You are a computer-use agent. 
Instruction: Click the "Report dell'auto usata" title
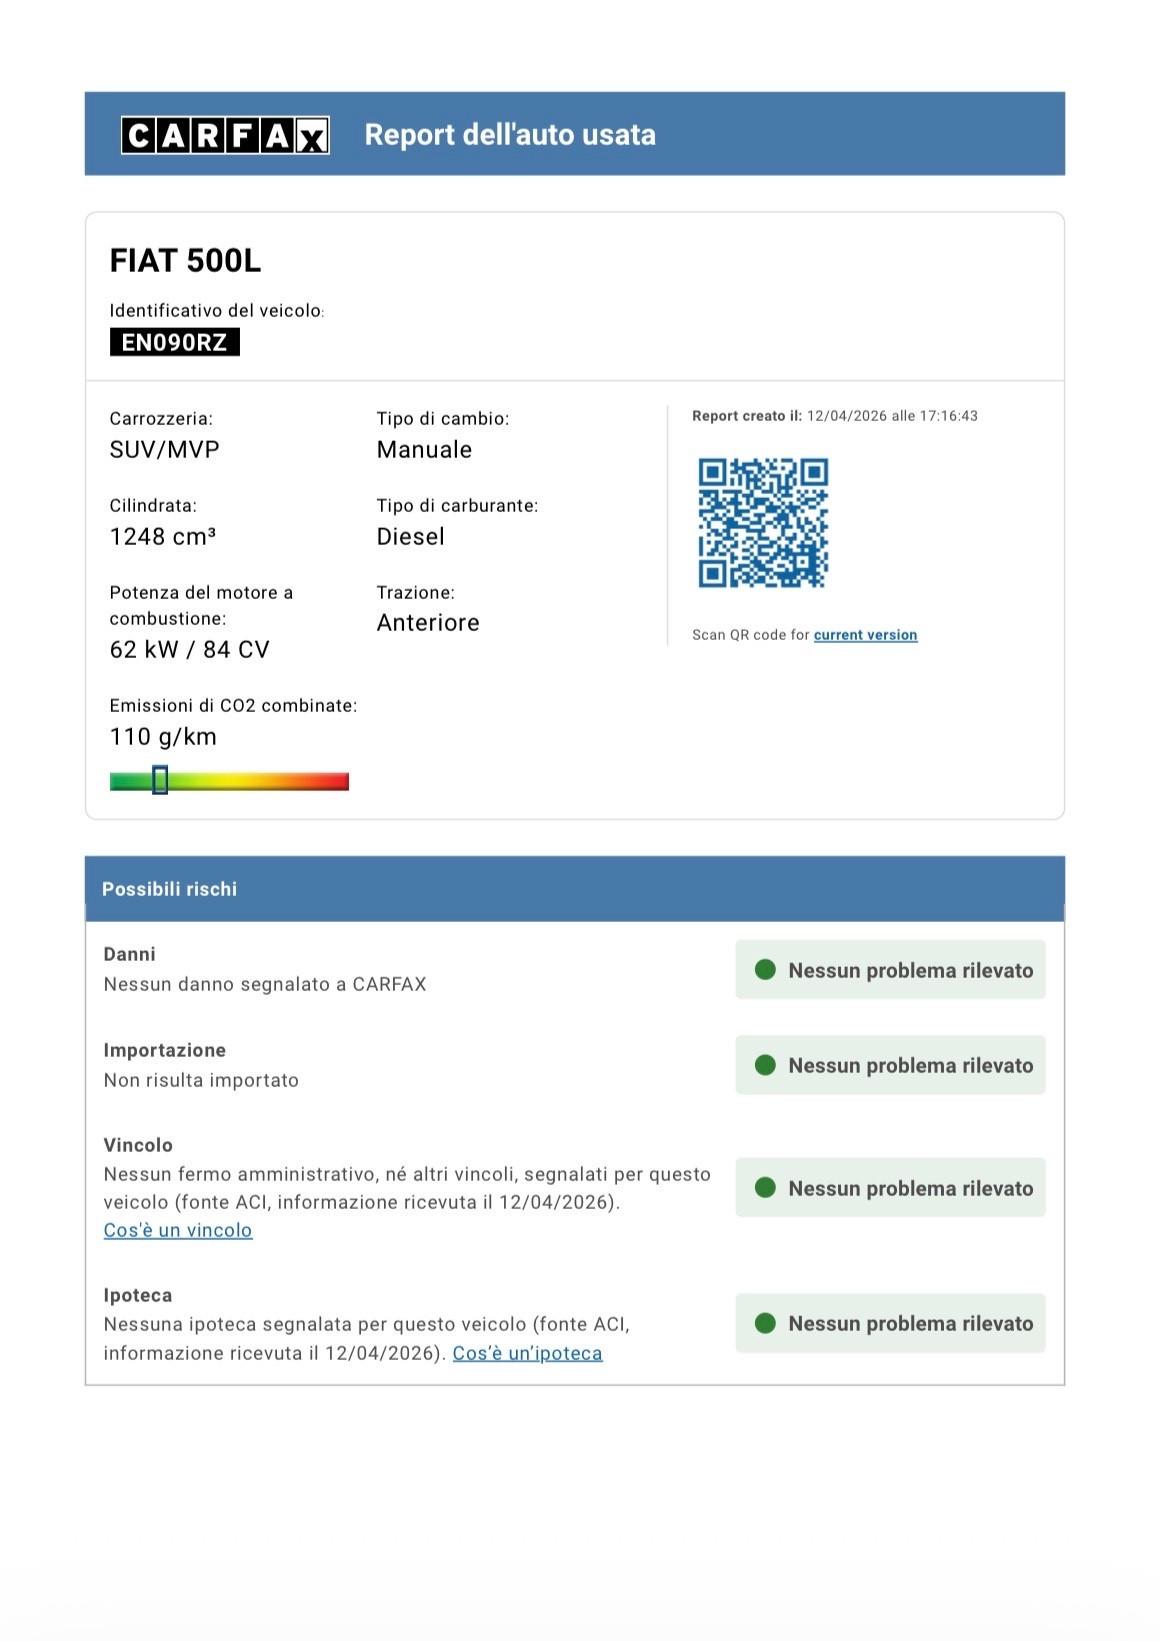pos(510,135)
